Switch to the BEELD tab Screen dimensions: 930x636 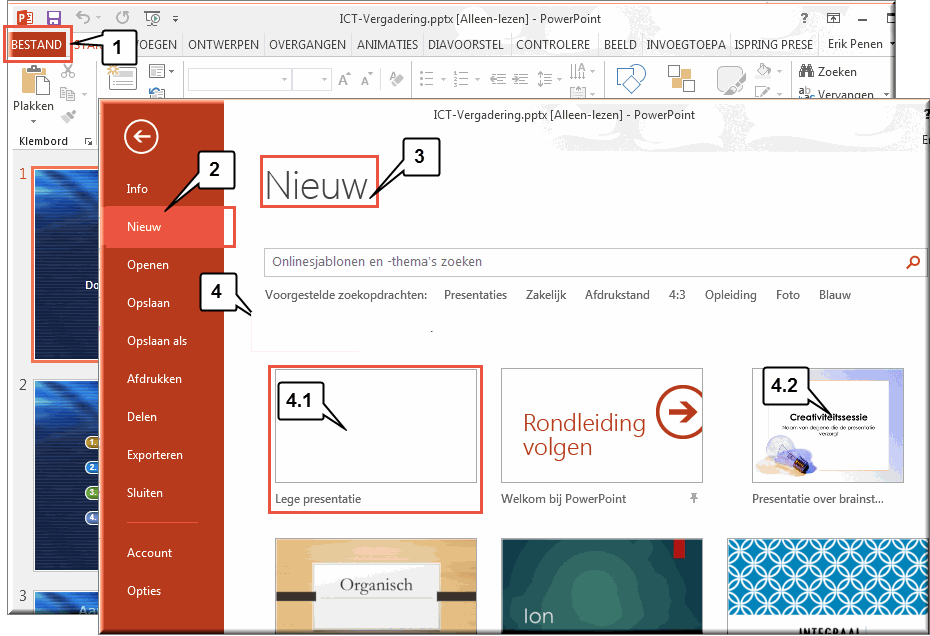click(620, 44)
